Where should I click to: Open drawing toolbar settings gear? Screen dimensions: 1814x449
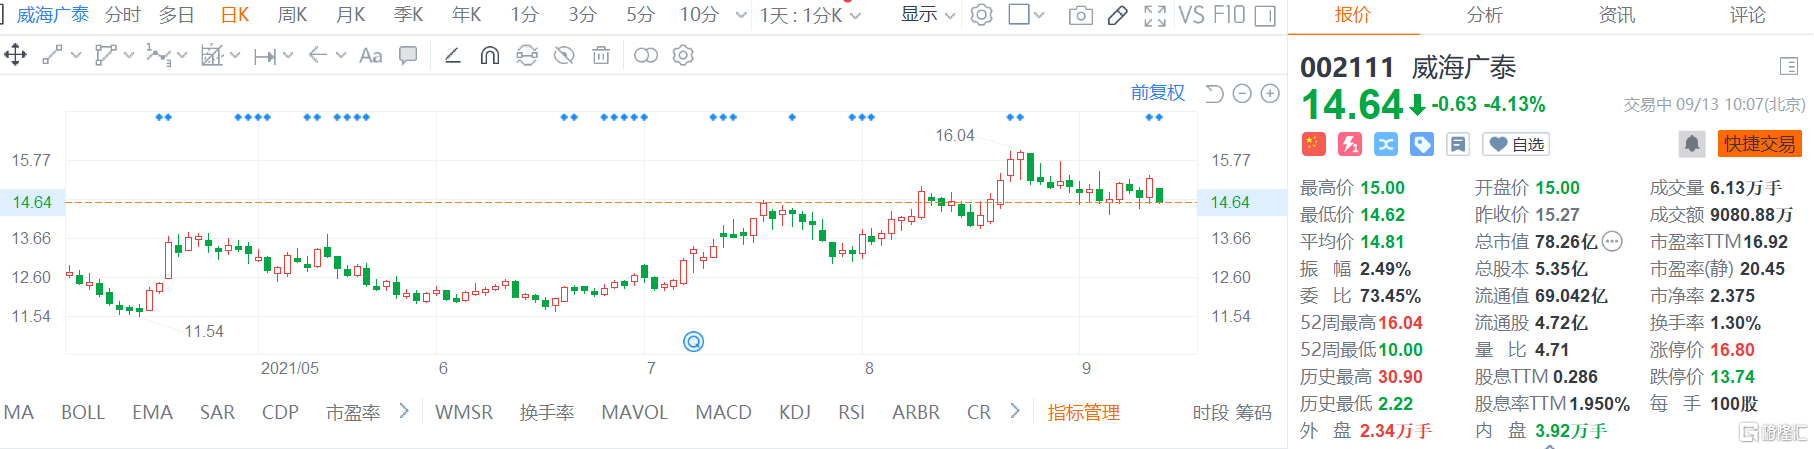(683, 55)
